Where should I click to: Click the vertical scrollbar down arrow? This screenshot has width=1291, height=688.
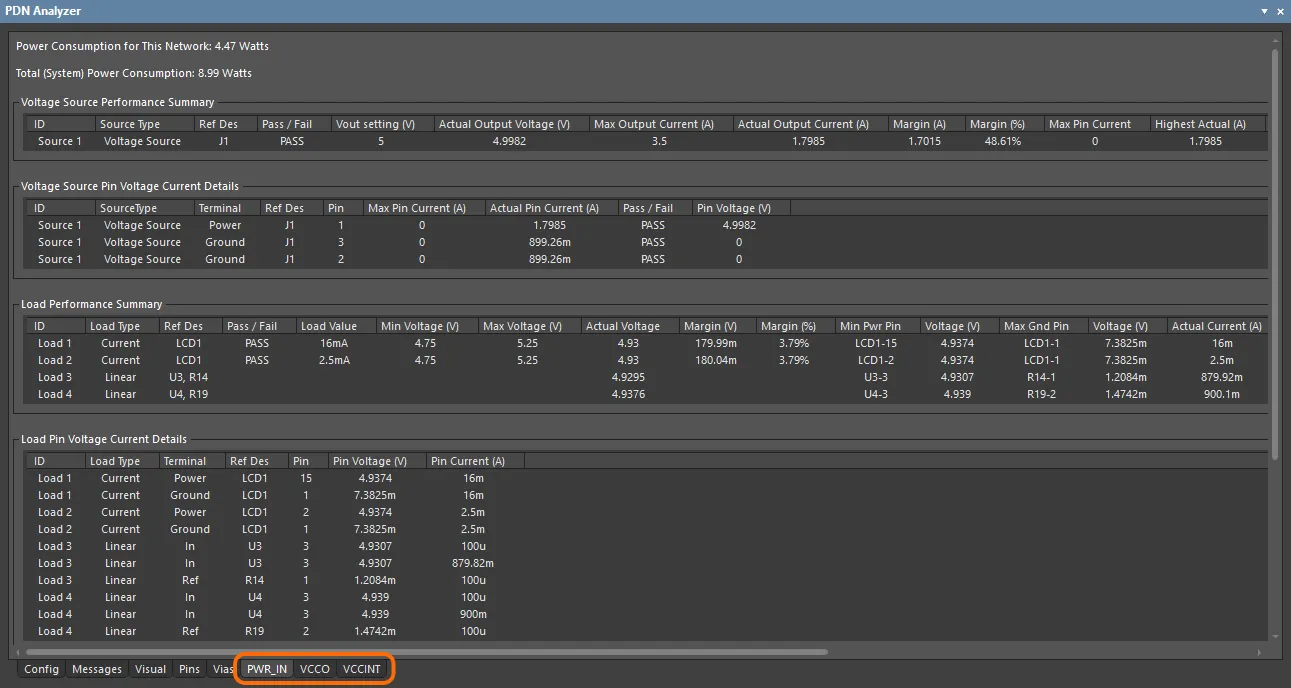(1275, 636)
